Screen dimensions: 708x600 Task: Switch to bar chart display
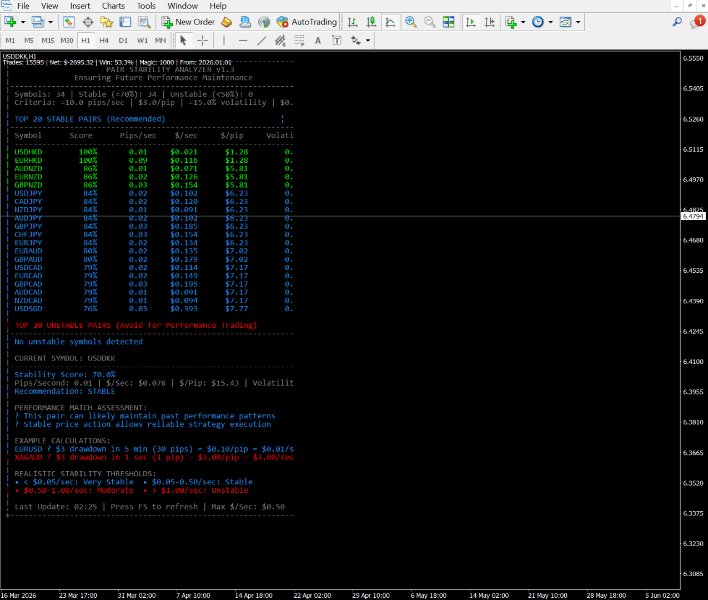pyautogui.click(x=353, y=22)
